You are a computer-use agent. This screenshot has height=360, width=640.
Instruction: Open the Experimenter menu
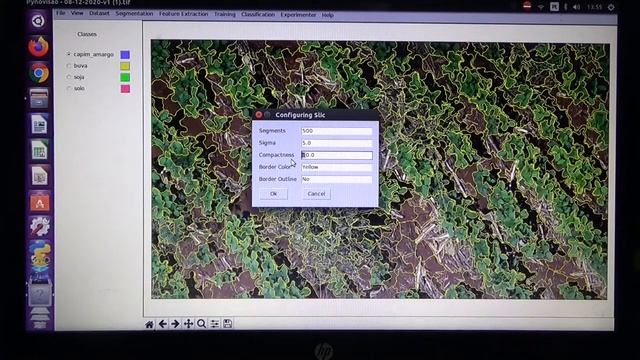298,15
